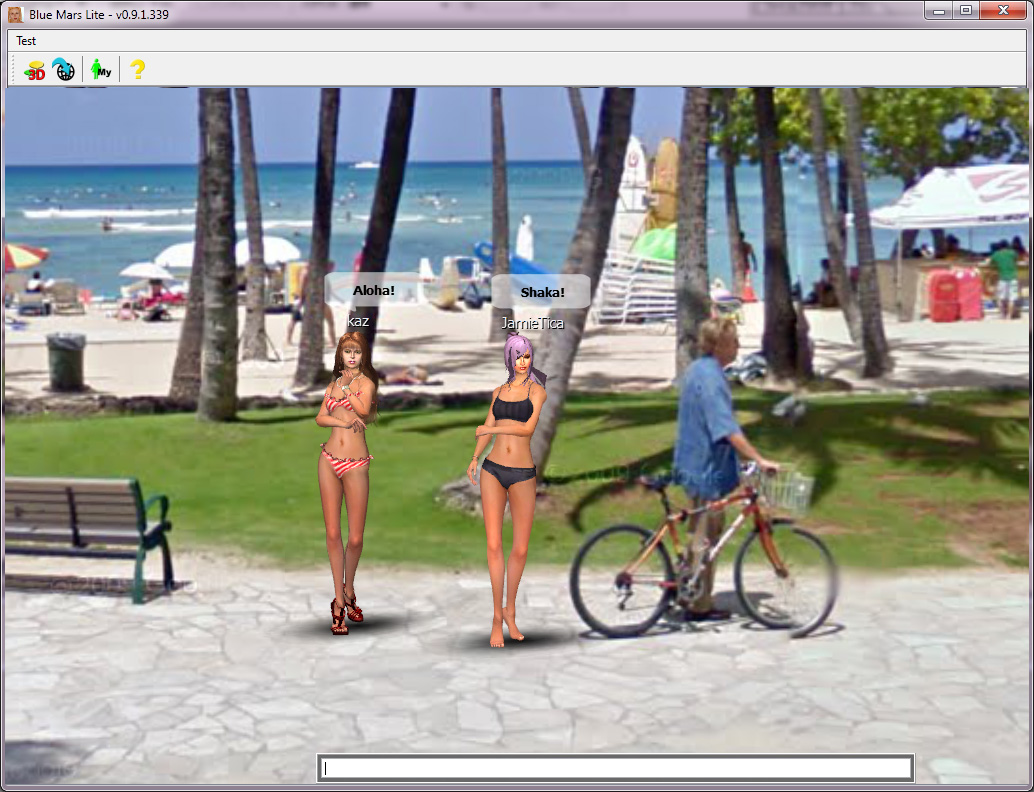1034x792 pixels.
Task: Open the Test menu
Action: pyautogui.click(x=26, y=41)
